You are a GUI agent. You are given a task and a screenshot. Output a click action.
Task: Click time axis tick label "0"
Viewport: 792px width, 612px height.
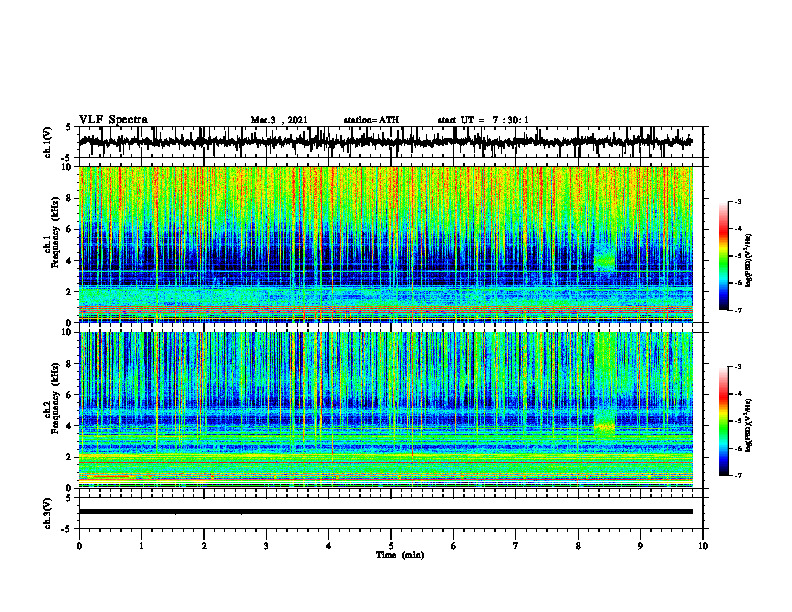(79, 546)
